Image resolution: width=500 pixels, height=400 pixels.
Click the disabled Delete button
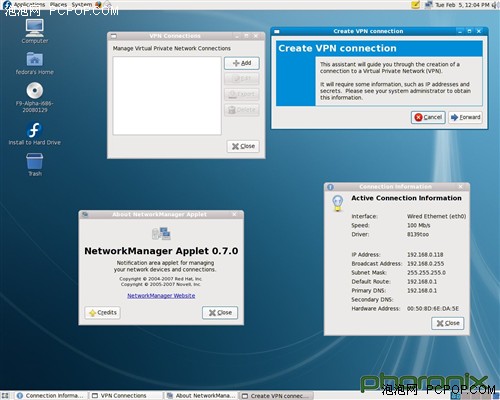(242, 110)
